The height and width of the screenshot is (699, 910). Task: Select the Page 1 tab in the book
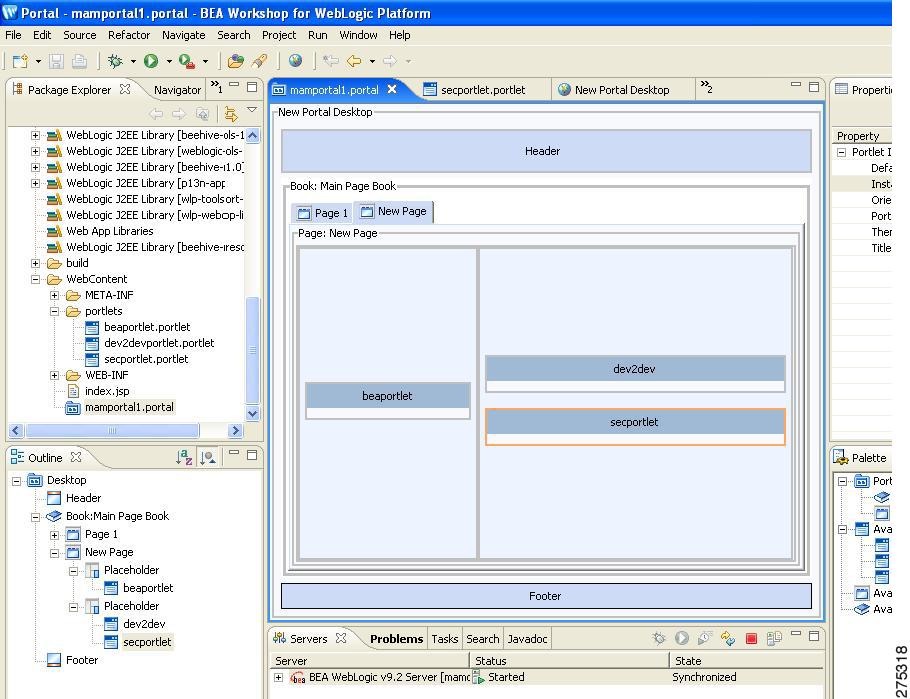322,213
